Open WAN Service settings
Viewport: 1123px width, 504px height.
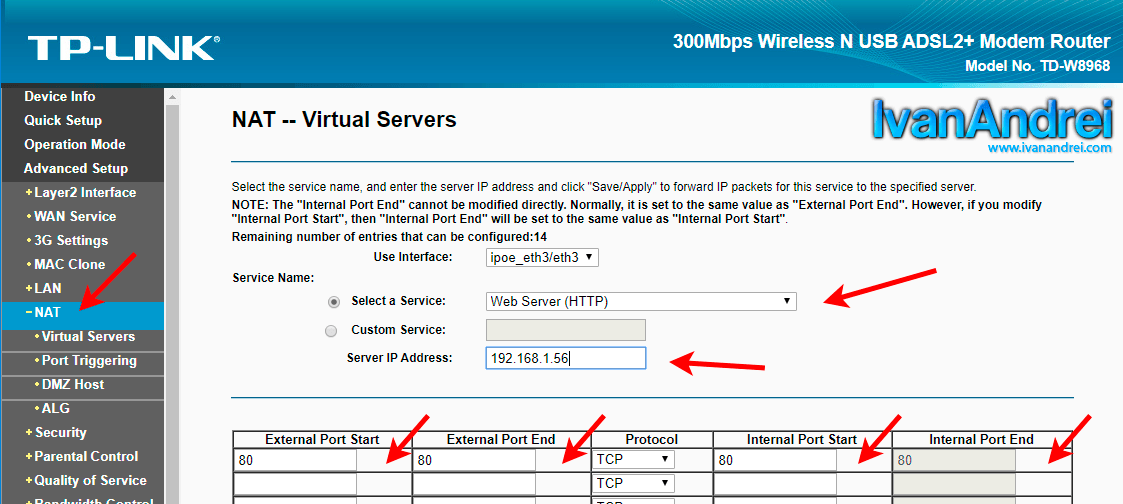[74, 216]
